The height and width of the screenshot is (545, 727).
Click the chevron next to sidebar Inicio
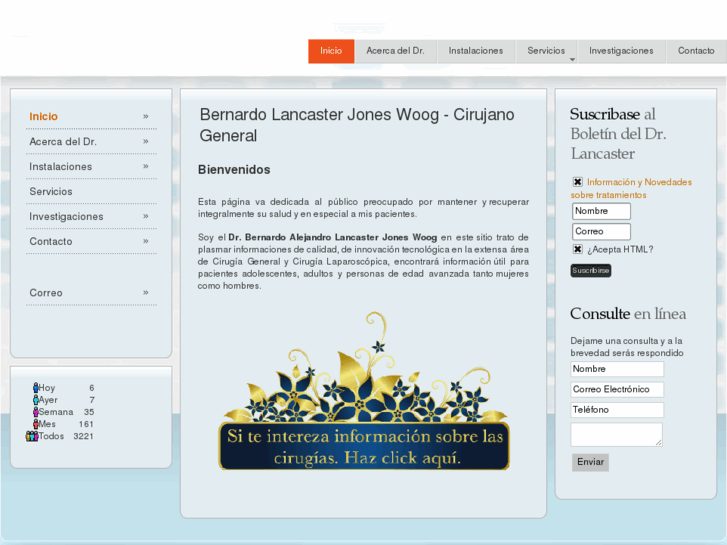pyautogui.click(x=146, y=116)
